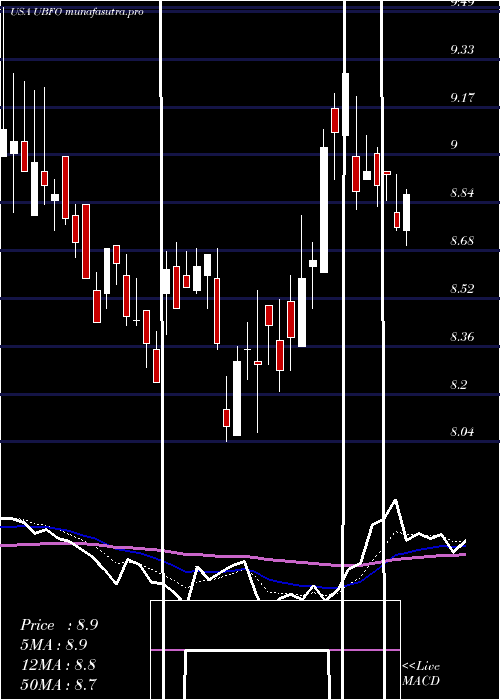The image size is (500, 700).
Task: Select the '12MA : 8.8' legend entry
Action: tap(58, 664)
